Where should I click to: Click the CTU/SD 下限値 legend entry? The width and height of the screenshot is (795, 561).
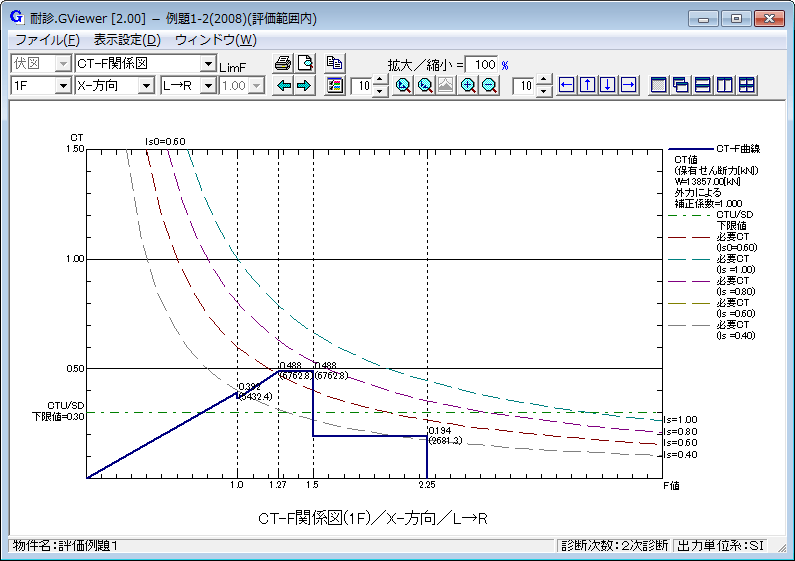pyautogui.click(x=711, y=220)
